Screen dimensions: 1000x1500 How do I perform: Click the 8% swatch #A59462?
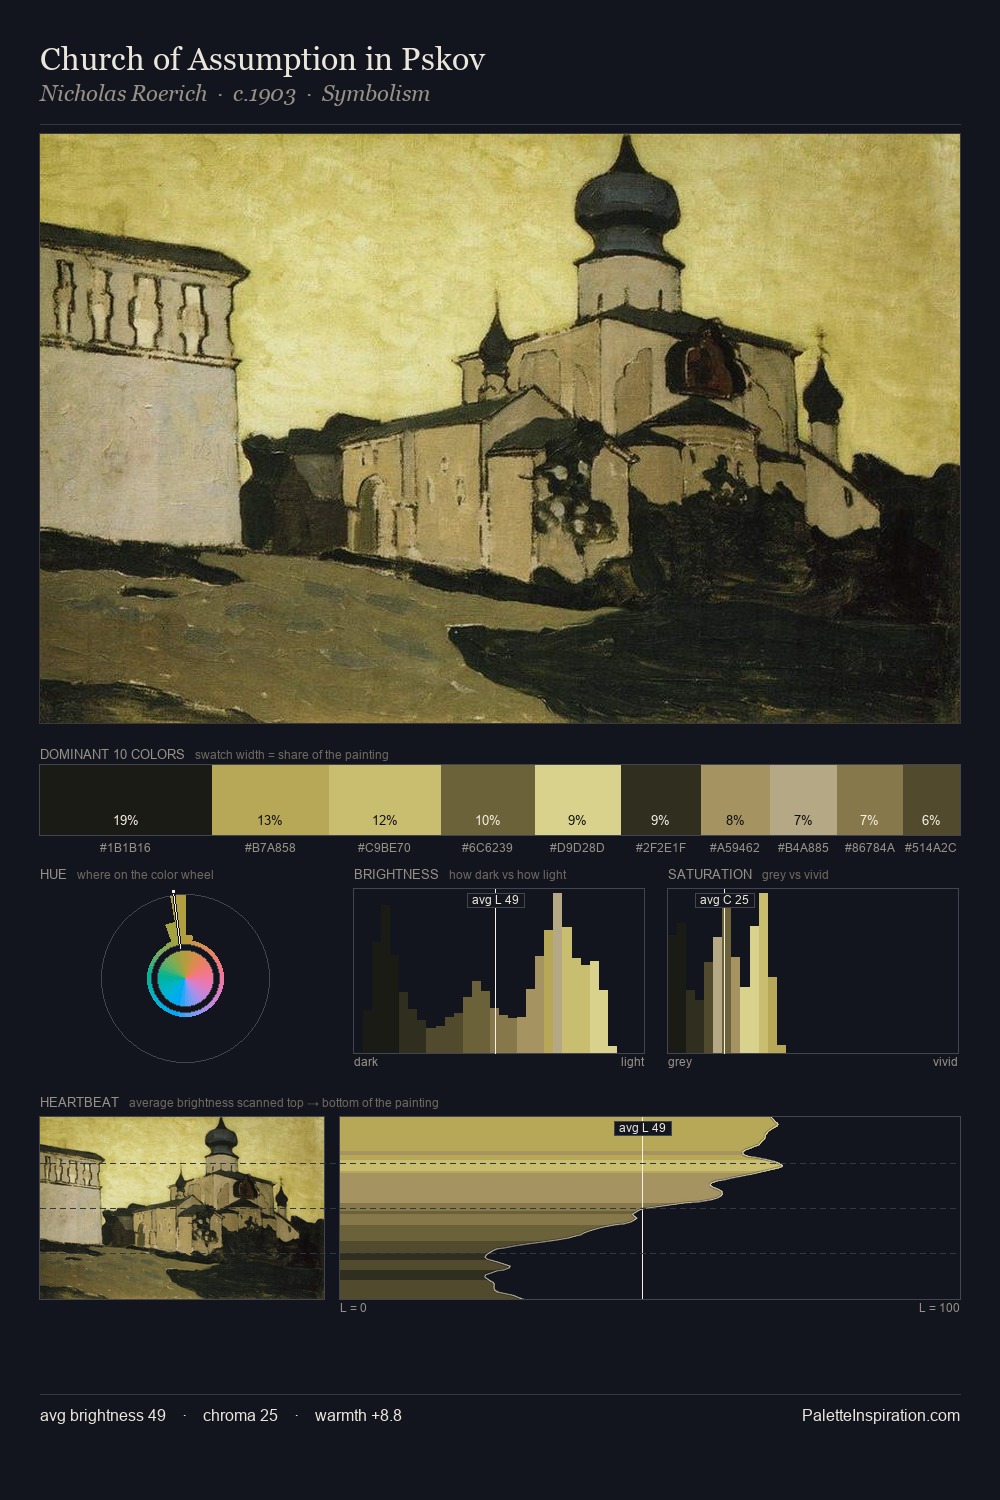735,800
